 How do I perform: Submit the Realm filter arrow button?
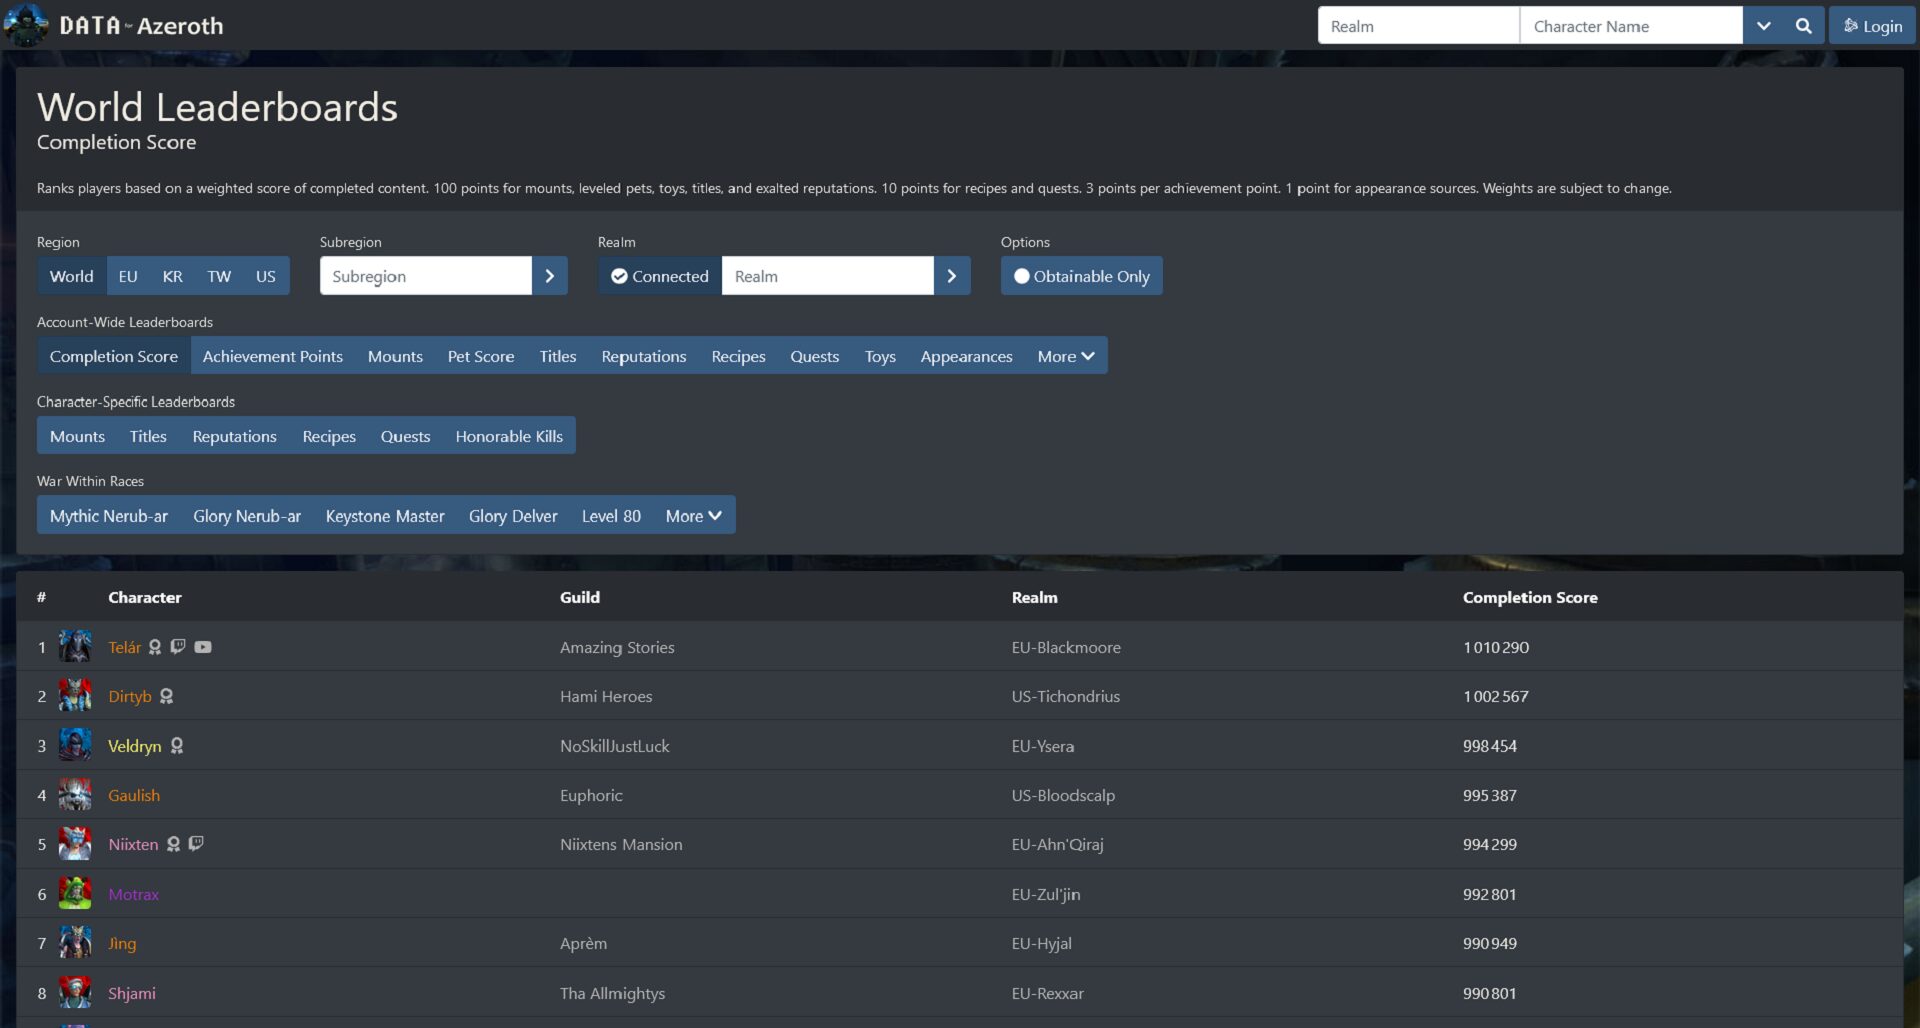tap(952, 276)
